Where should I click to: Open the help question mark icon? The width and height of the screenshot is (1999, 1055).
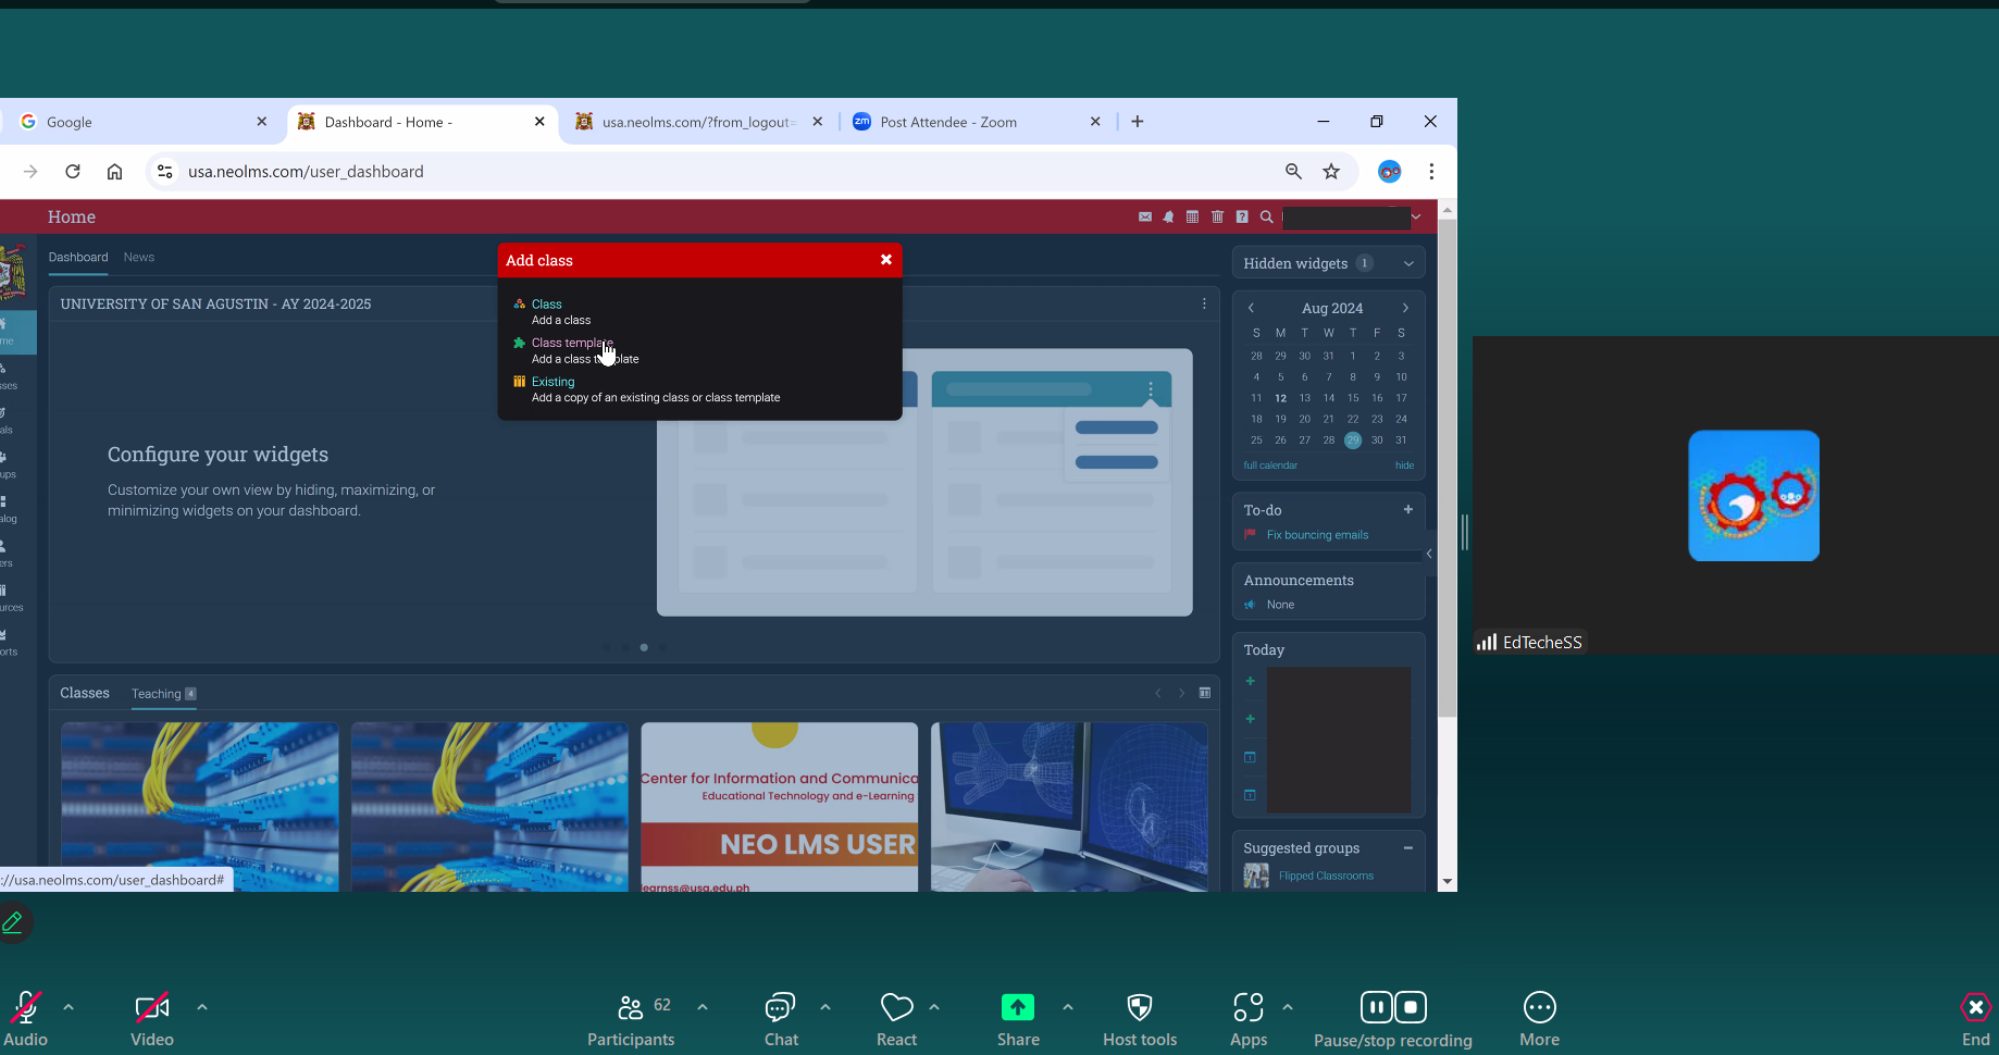[1242, 217]
